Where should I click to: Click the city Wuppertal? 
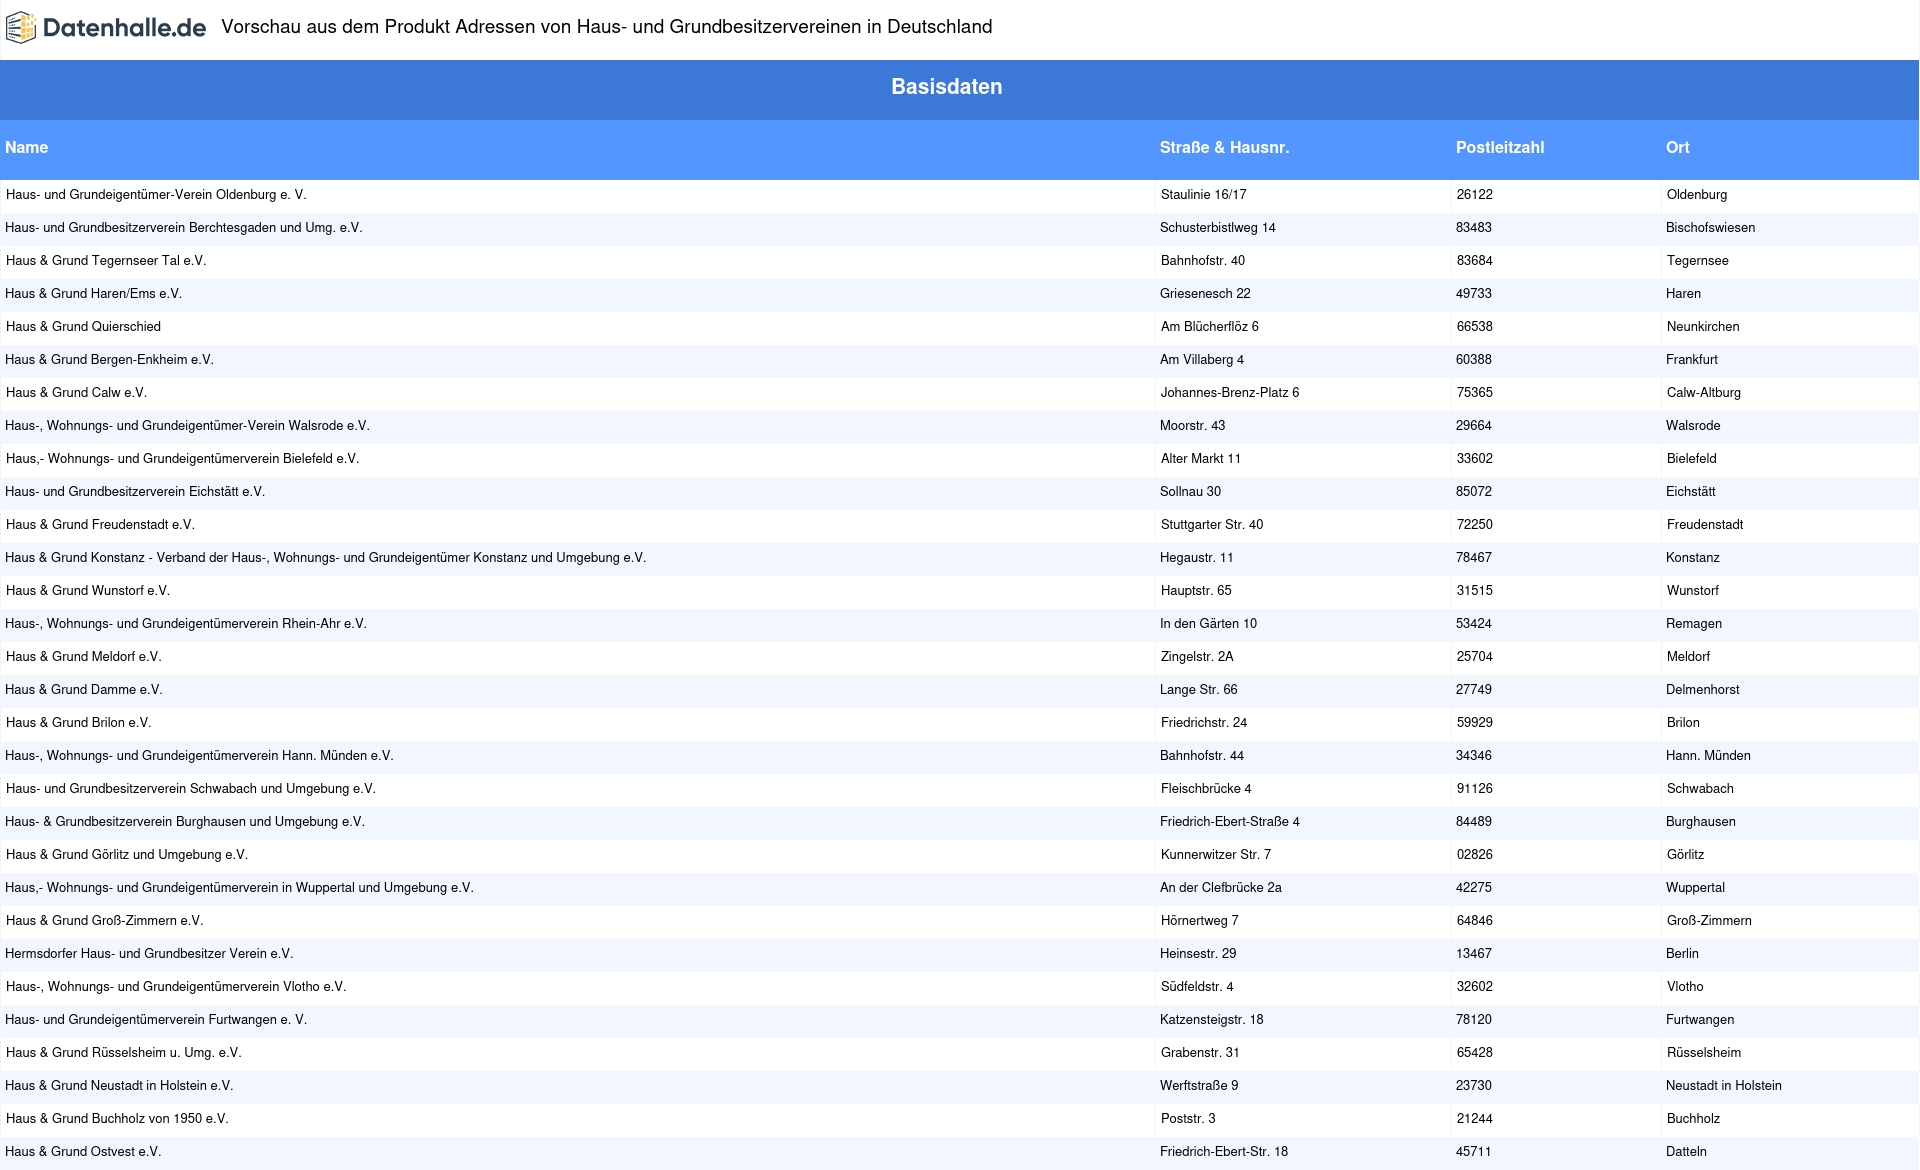tap(1696, 888)
